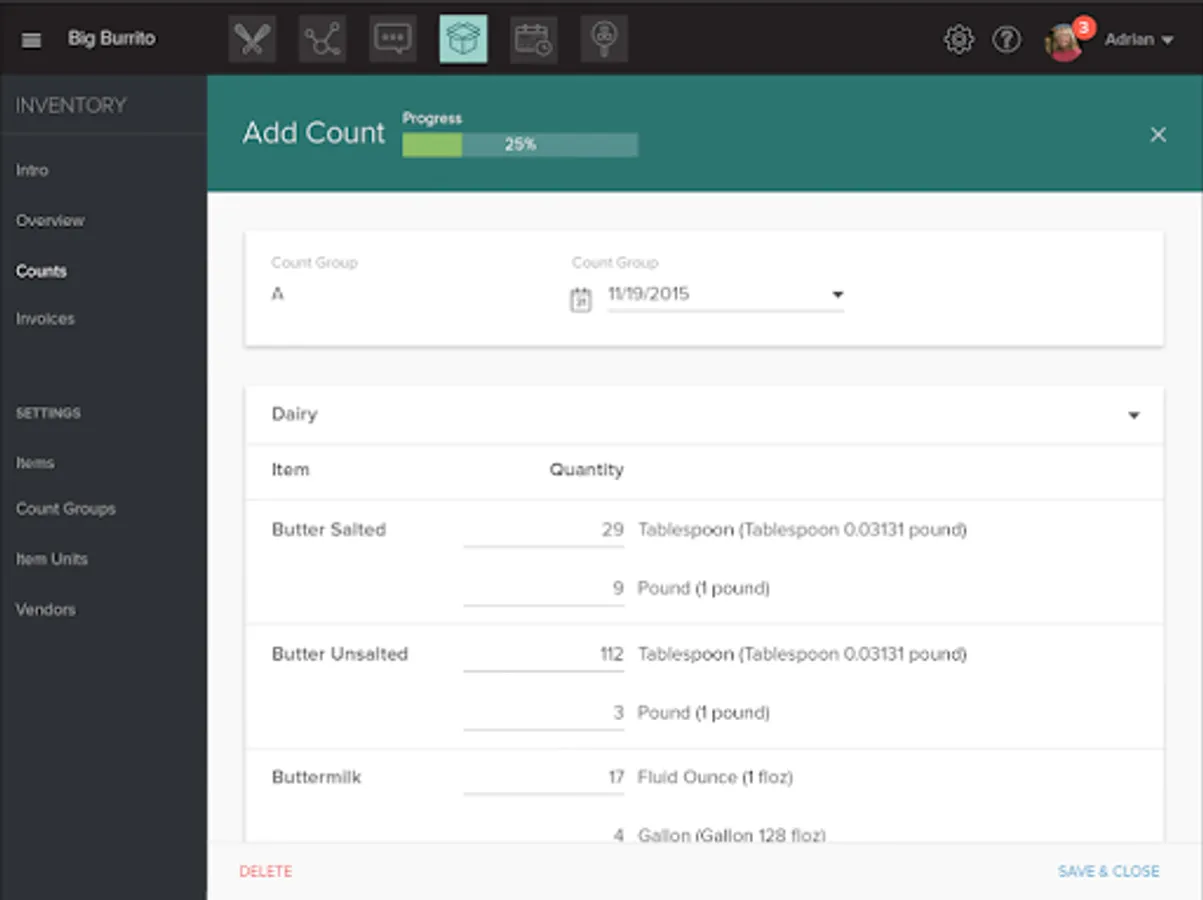The image size is (1203, 900).
Task: Open Items under Settings
Action: (35, 463)
